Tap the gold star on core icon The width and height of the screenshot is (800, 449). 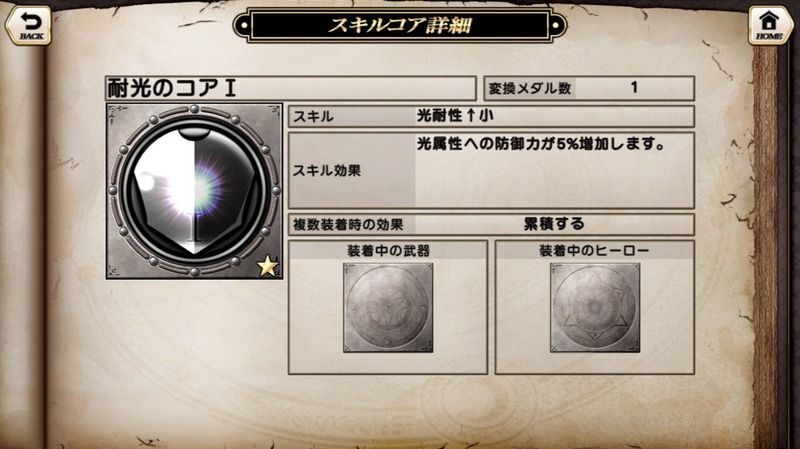267,266
